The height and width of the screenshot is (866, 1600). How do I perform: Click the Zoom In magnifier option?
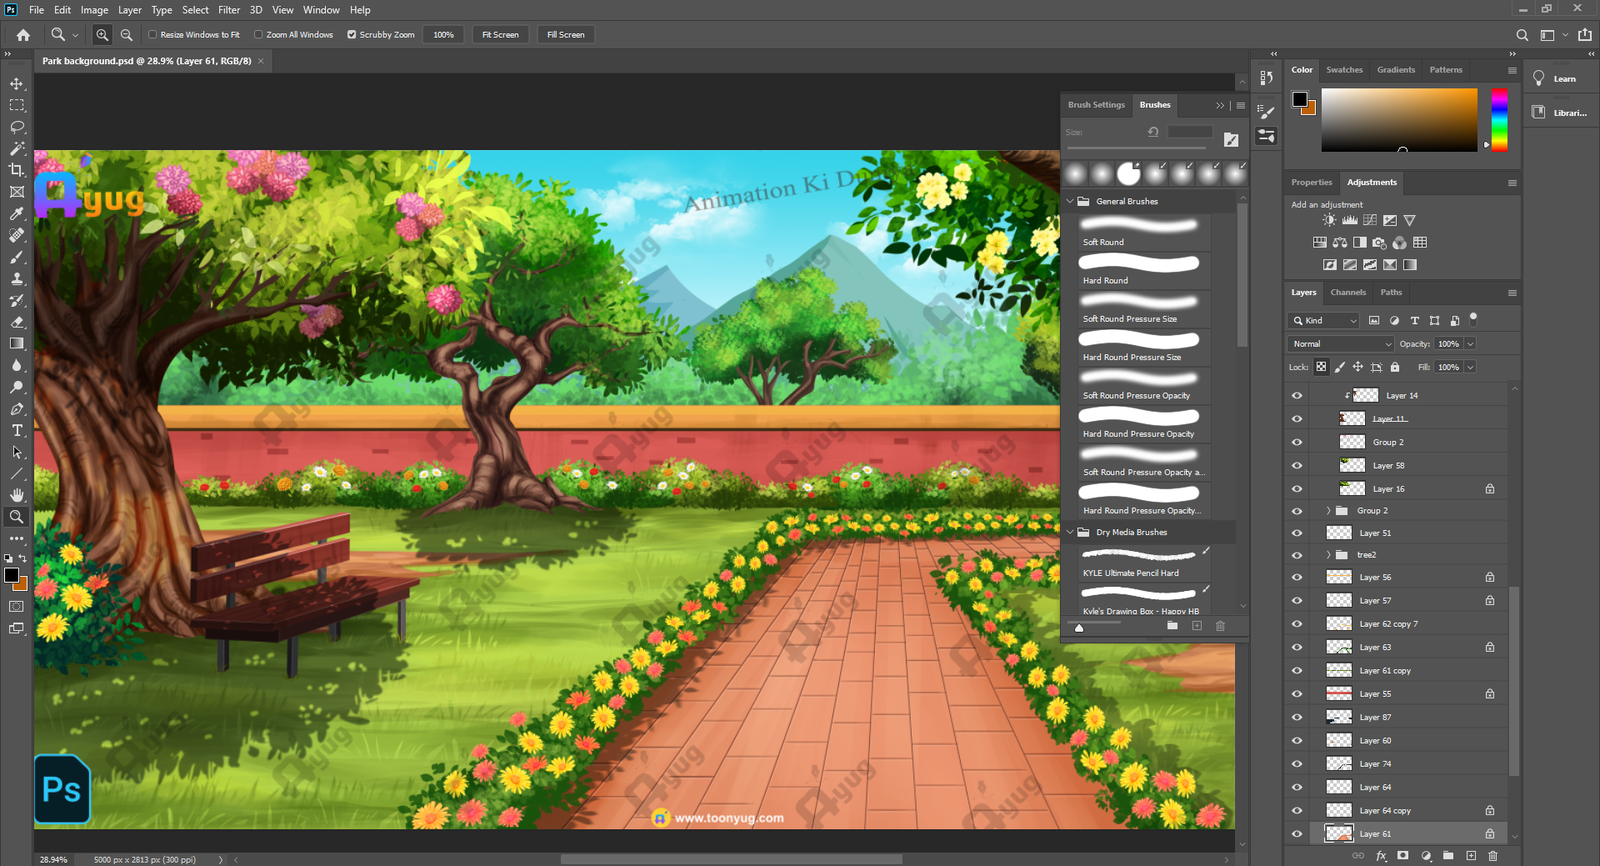102,35
